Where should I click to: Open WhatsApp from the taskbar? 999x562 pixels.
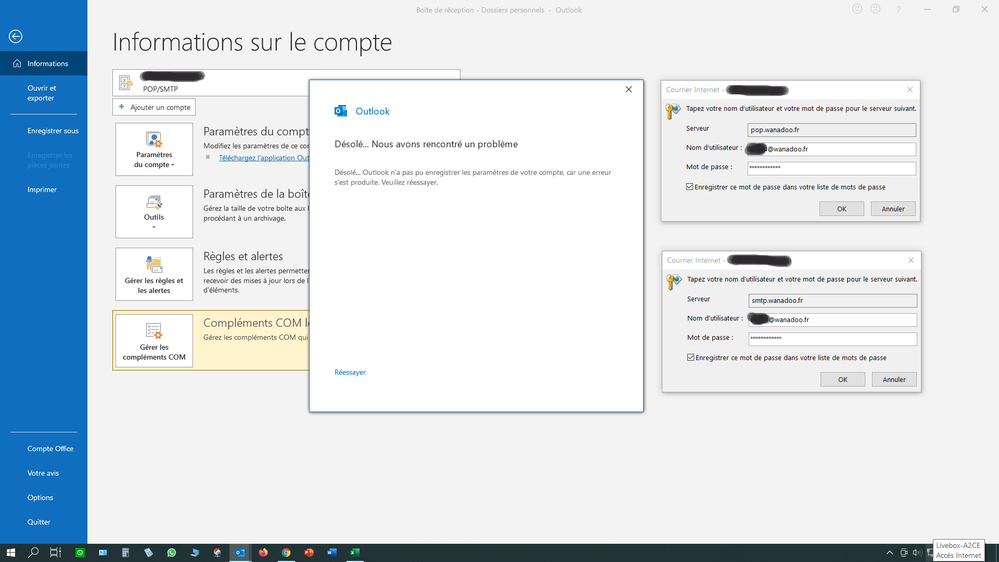point(171,552)
